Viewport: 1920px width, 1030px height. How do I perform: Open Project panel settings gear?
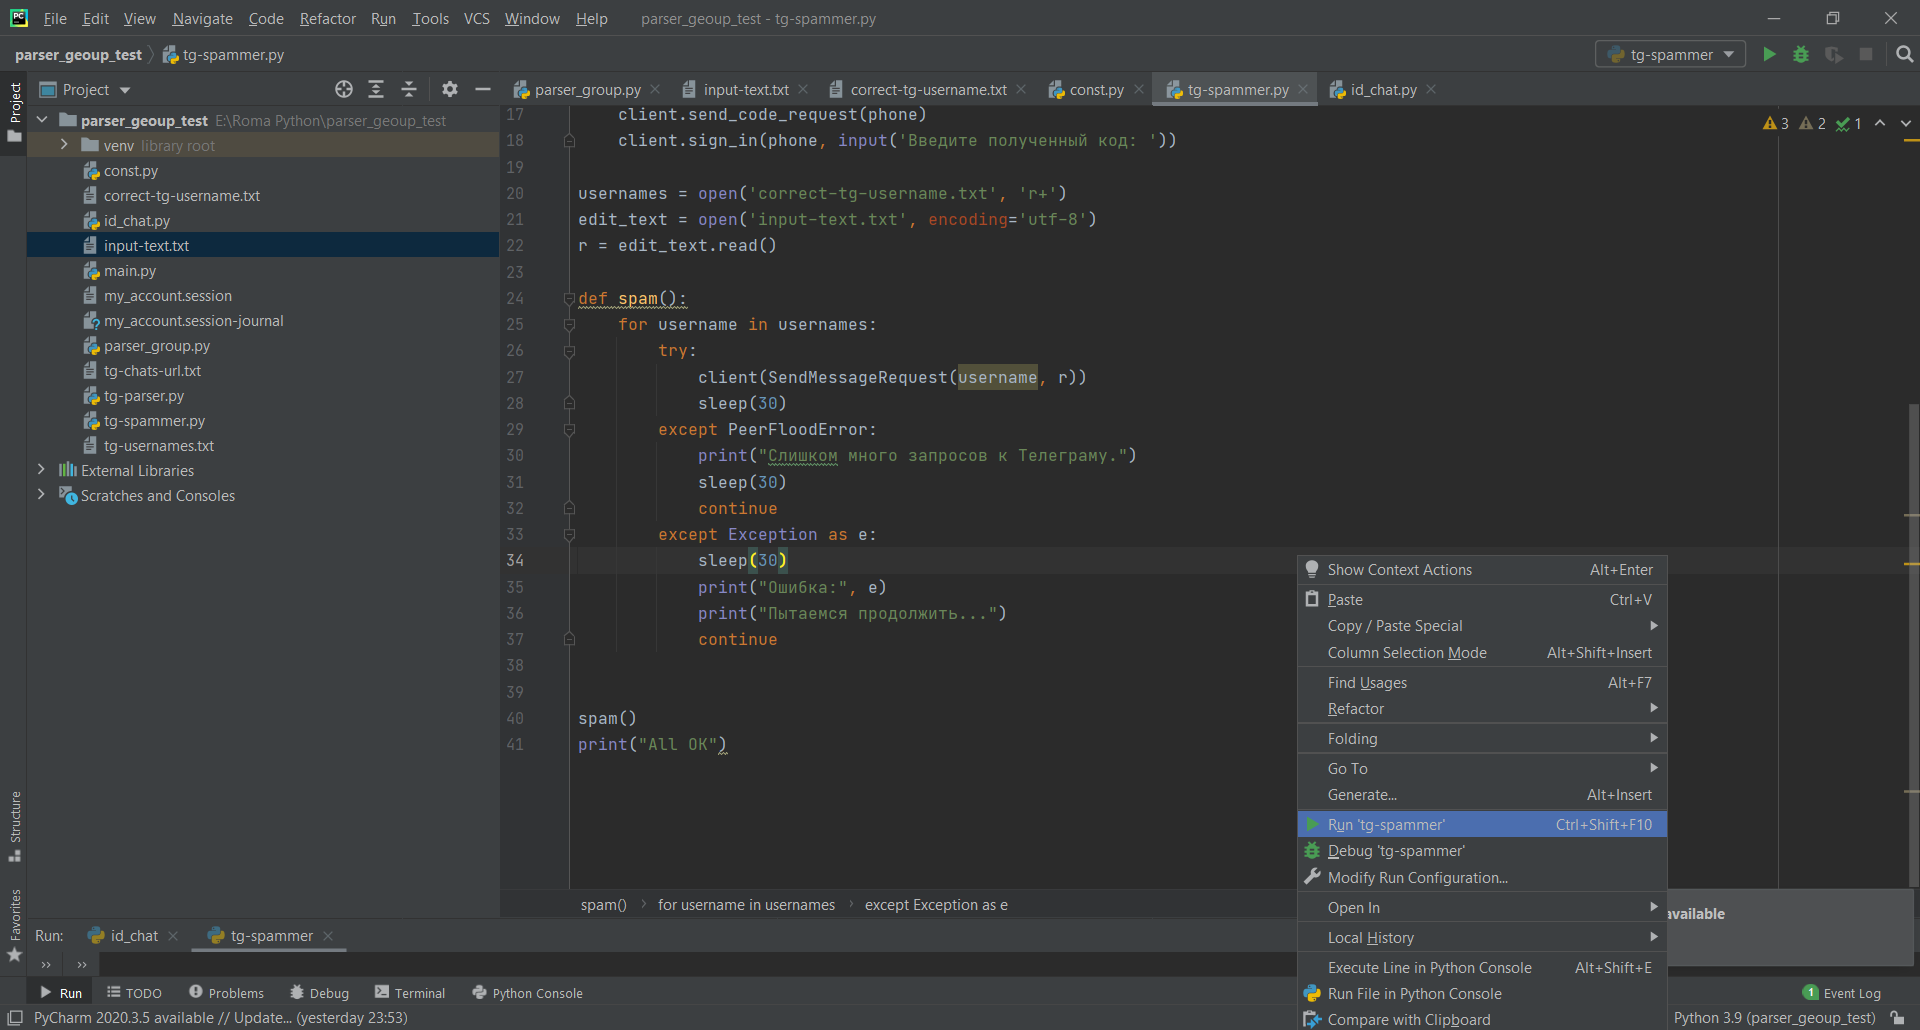450,89
